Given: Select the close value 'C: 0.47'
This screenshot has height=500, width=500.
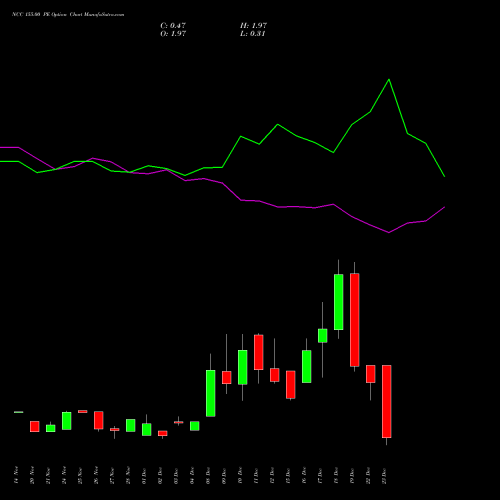Looking at the screenshot, I should (173, 26).
